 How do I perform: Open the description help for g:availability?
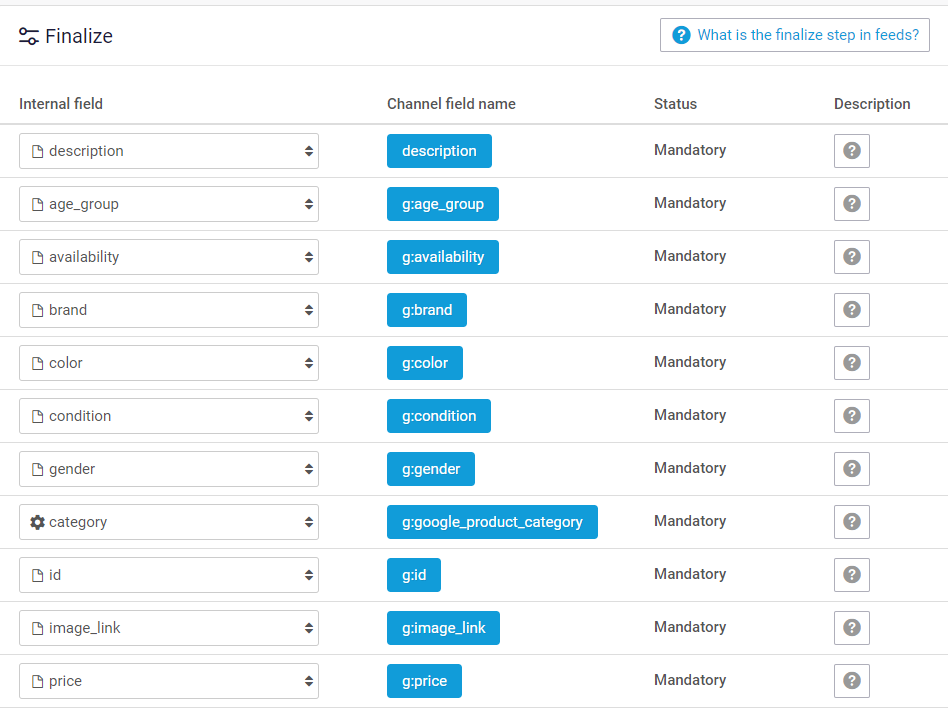click(x=851, y=257)
